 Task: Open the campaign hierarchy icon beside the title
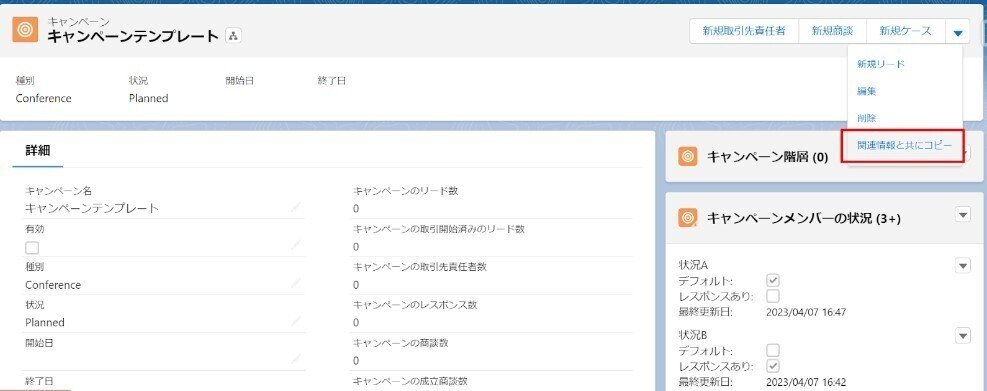(233, 36)
